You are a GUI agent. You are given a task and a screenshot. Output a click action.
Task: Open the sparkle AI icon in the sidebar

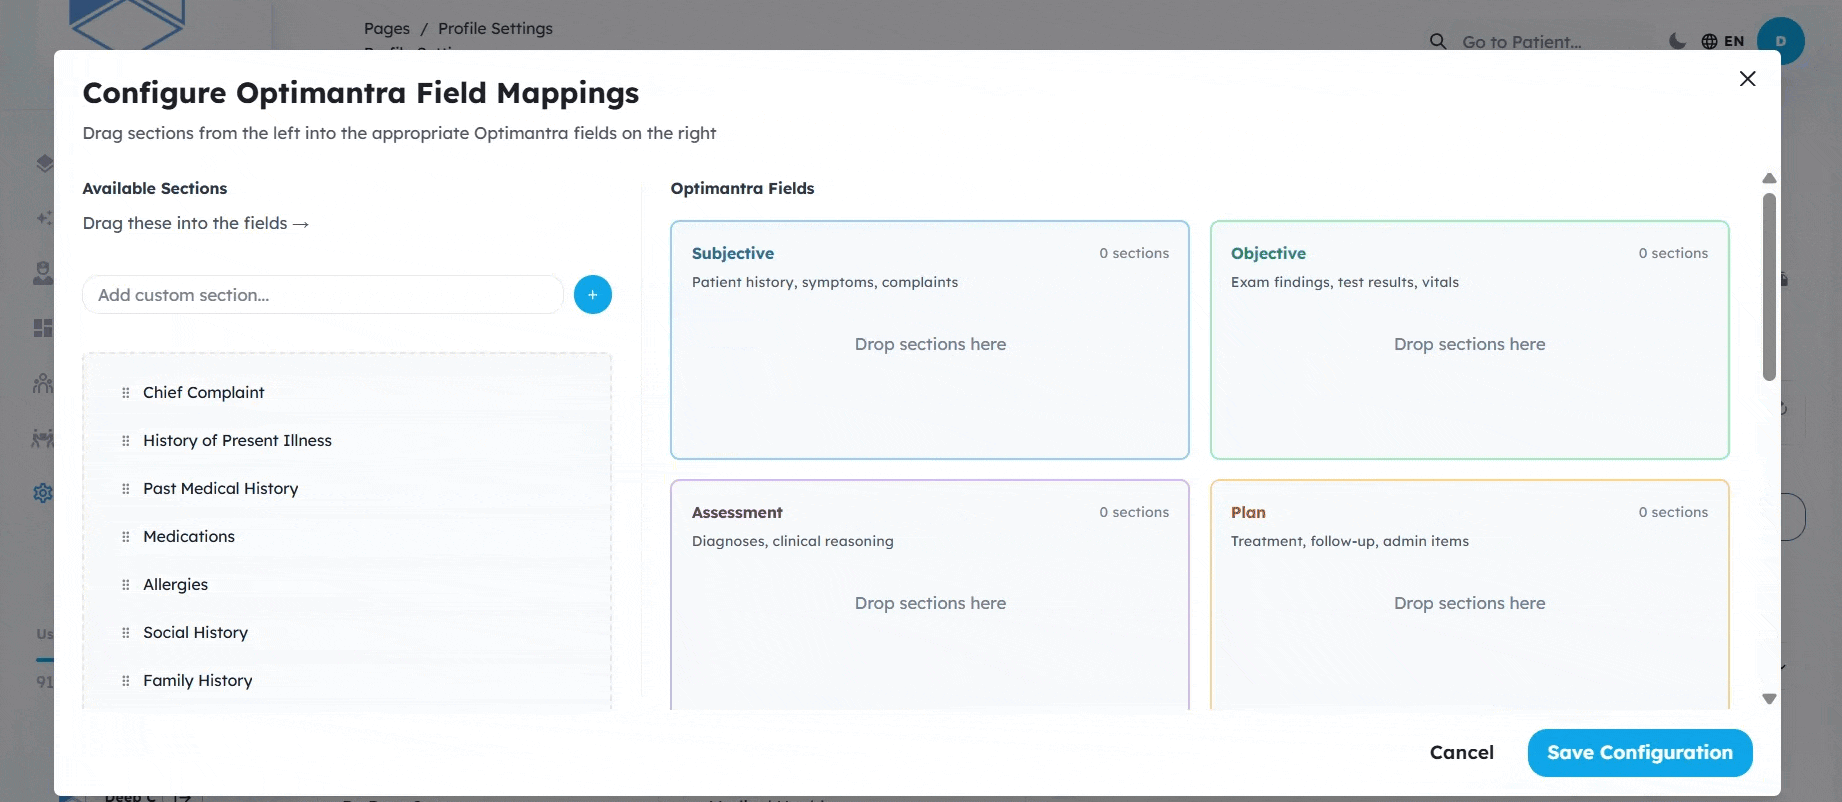(x=44, y=218)
